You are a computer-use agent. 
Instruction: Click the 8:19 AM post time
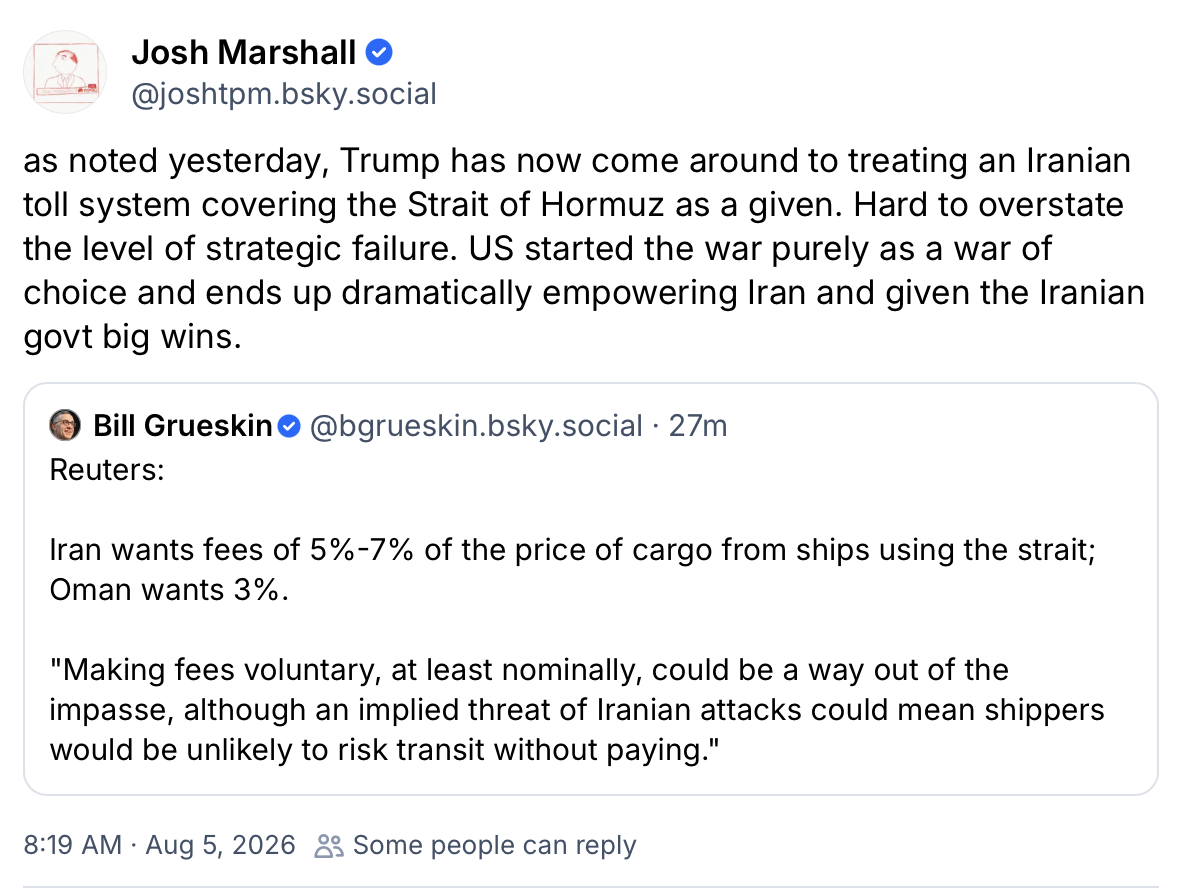click(x=72, y=845)
